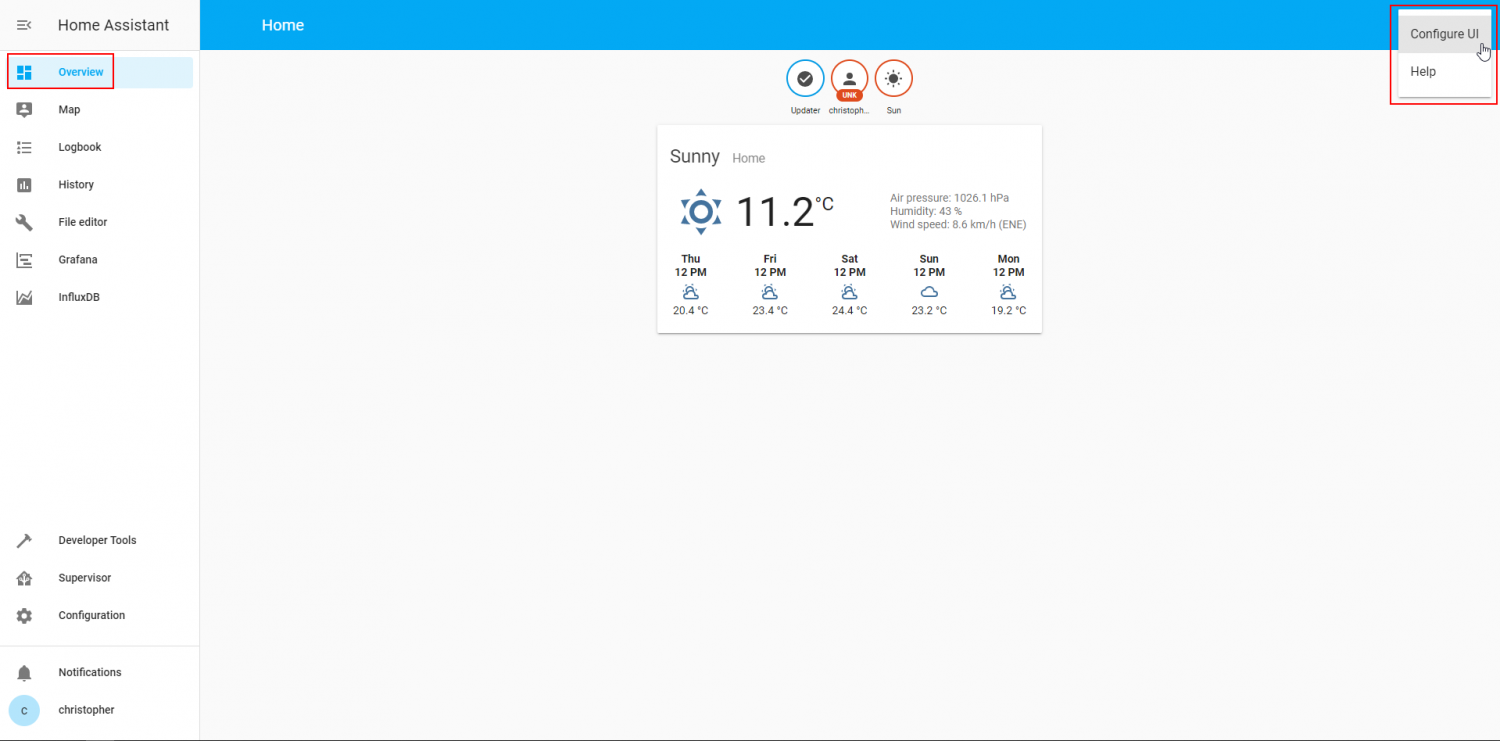The width and height of the screenshot is (1500, 741).
Task: Open the Updater badge at the top
Action: 805,78
